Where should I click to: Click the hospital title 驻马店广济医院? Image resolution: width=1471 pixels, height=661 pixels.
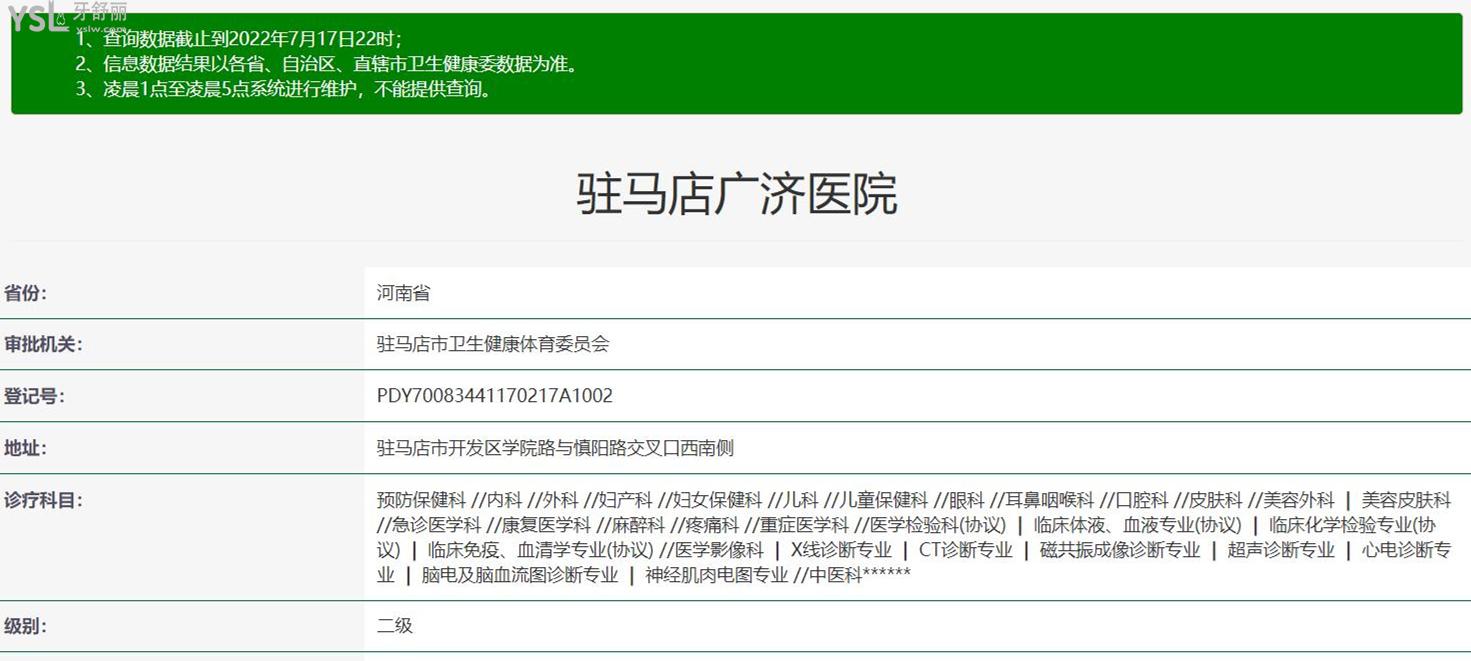[737, 193]
